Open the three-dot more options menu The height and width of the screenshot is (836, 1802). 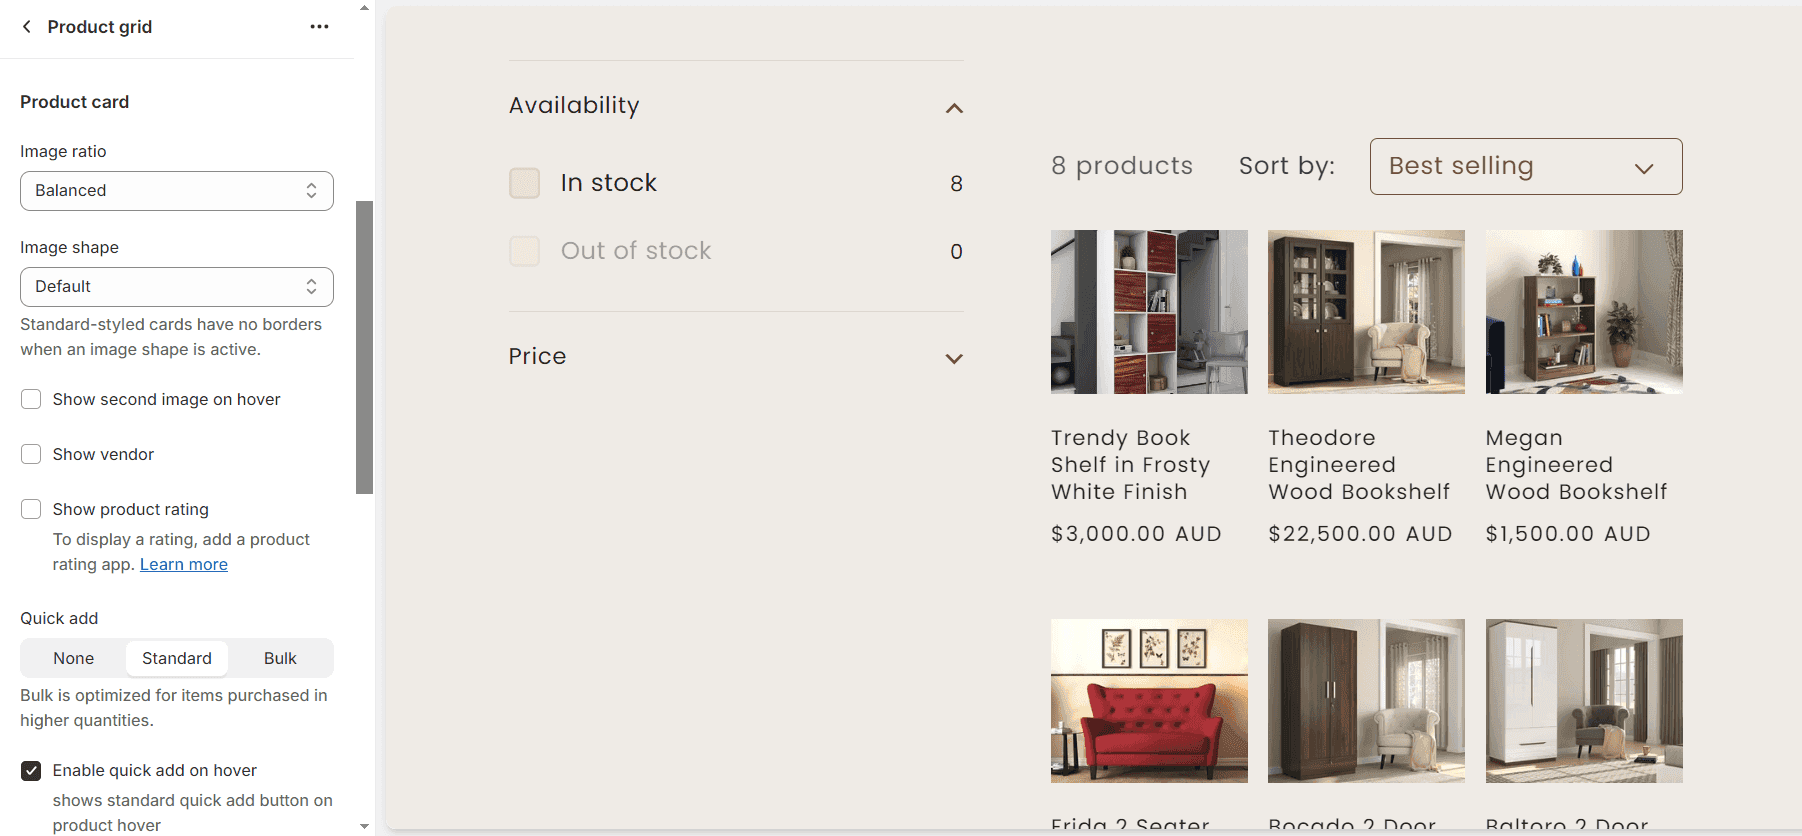(x=319, y=27)
